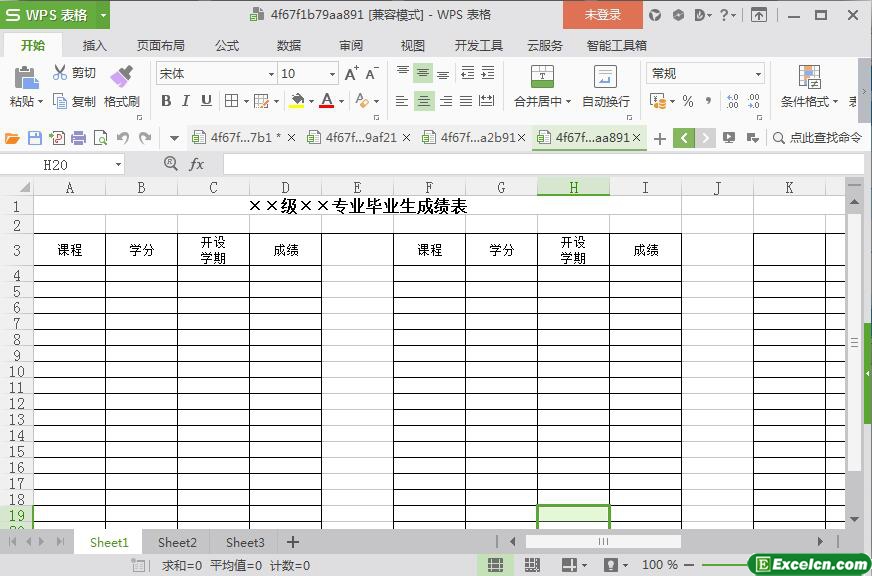Expand the fill color dropdown arrow
Viewport: 872px width, 576px height.
pyautogui.click(x=311, y=101)
